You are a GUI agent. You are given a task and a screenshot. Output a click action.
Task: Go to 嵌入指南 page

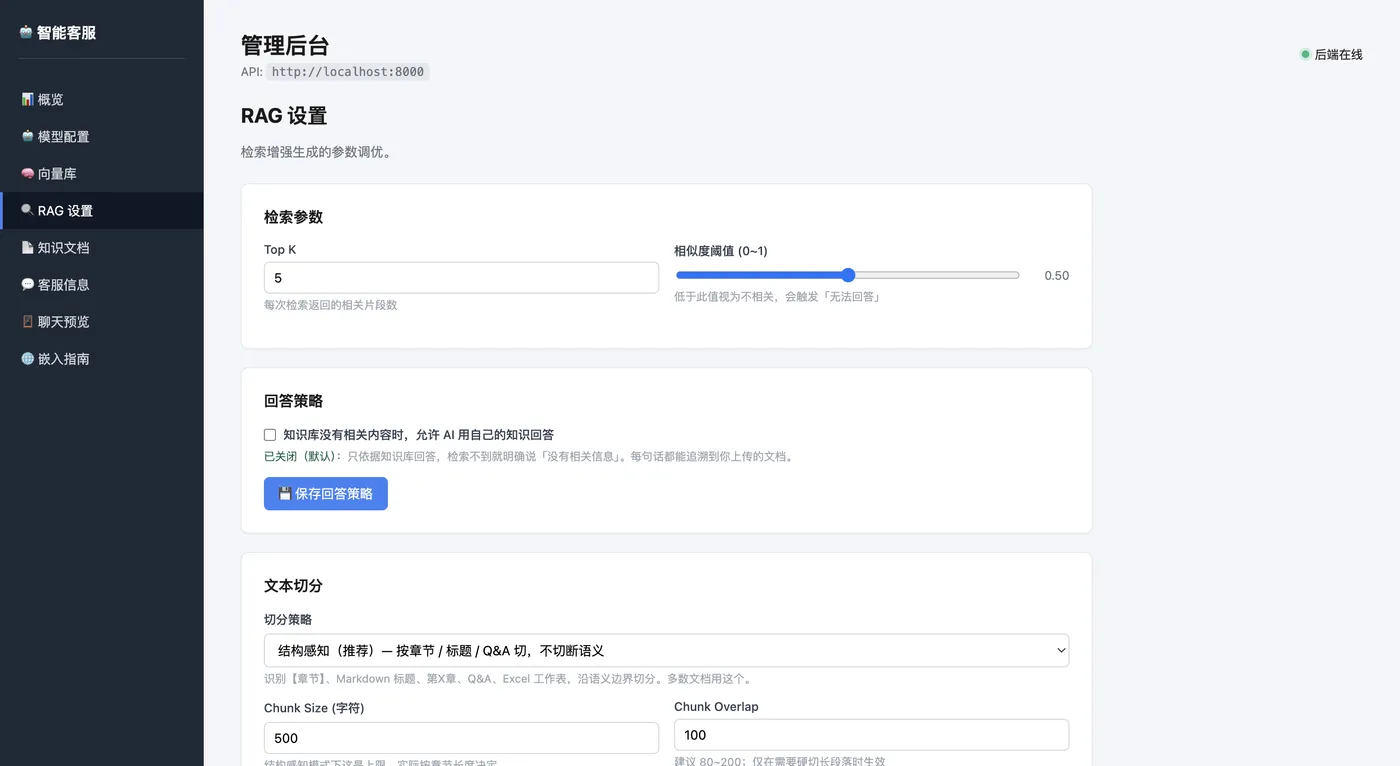(x=102, y=358)
